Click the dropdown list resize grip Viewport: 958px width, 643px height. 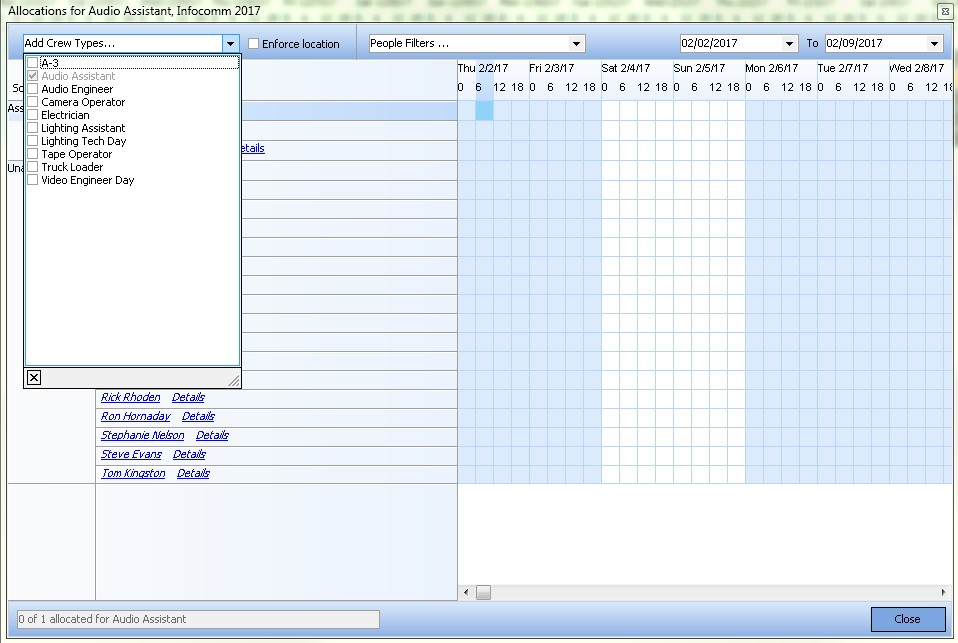click(x=233, y=381)
